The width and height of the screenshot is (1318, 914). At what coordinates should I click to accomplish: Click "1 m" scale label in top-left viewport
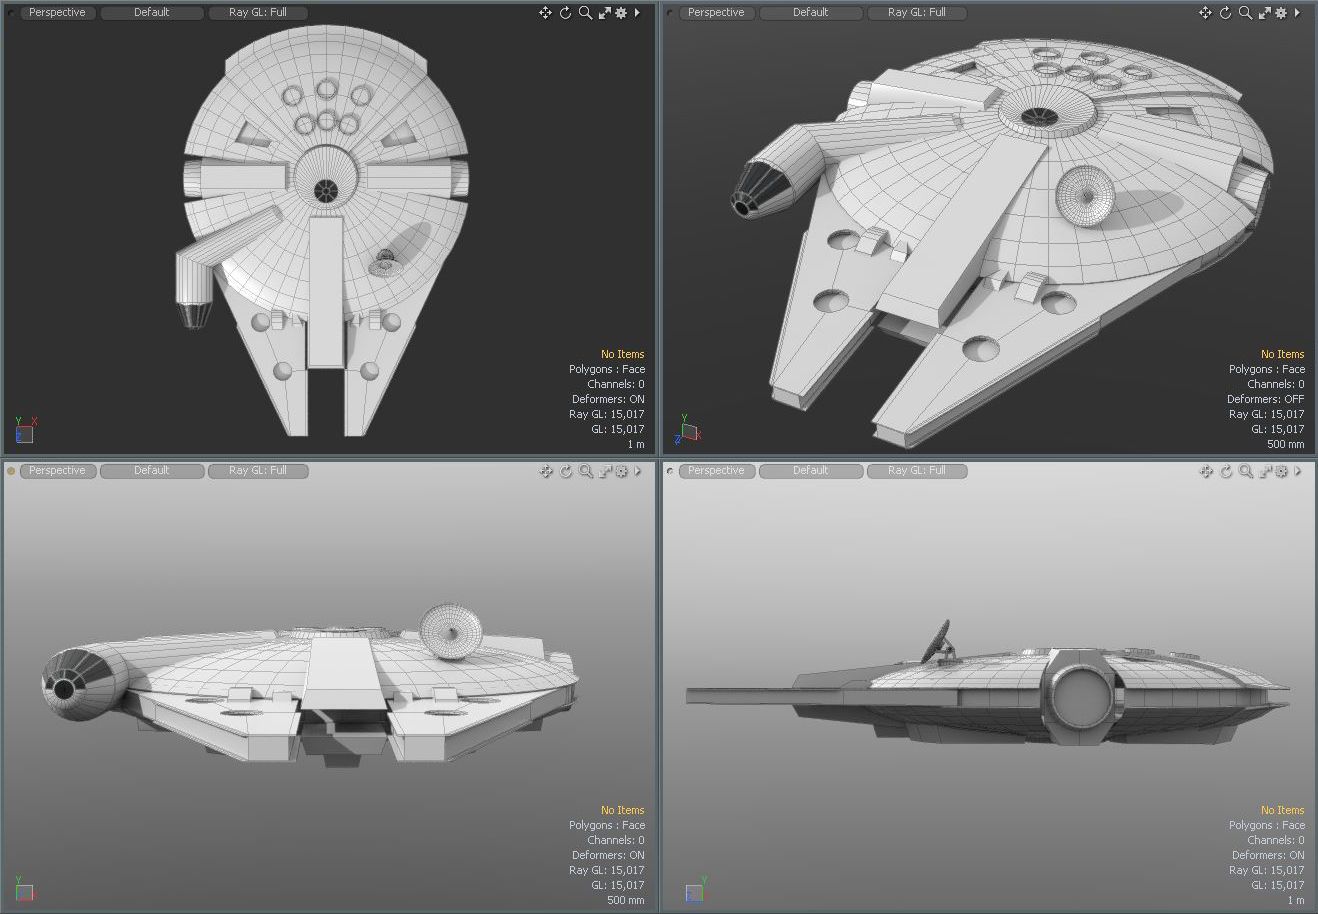pyautogui.click(x=636, y=444)
